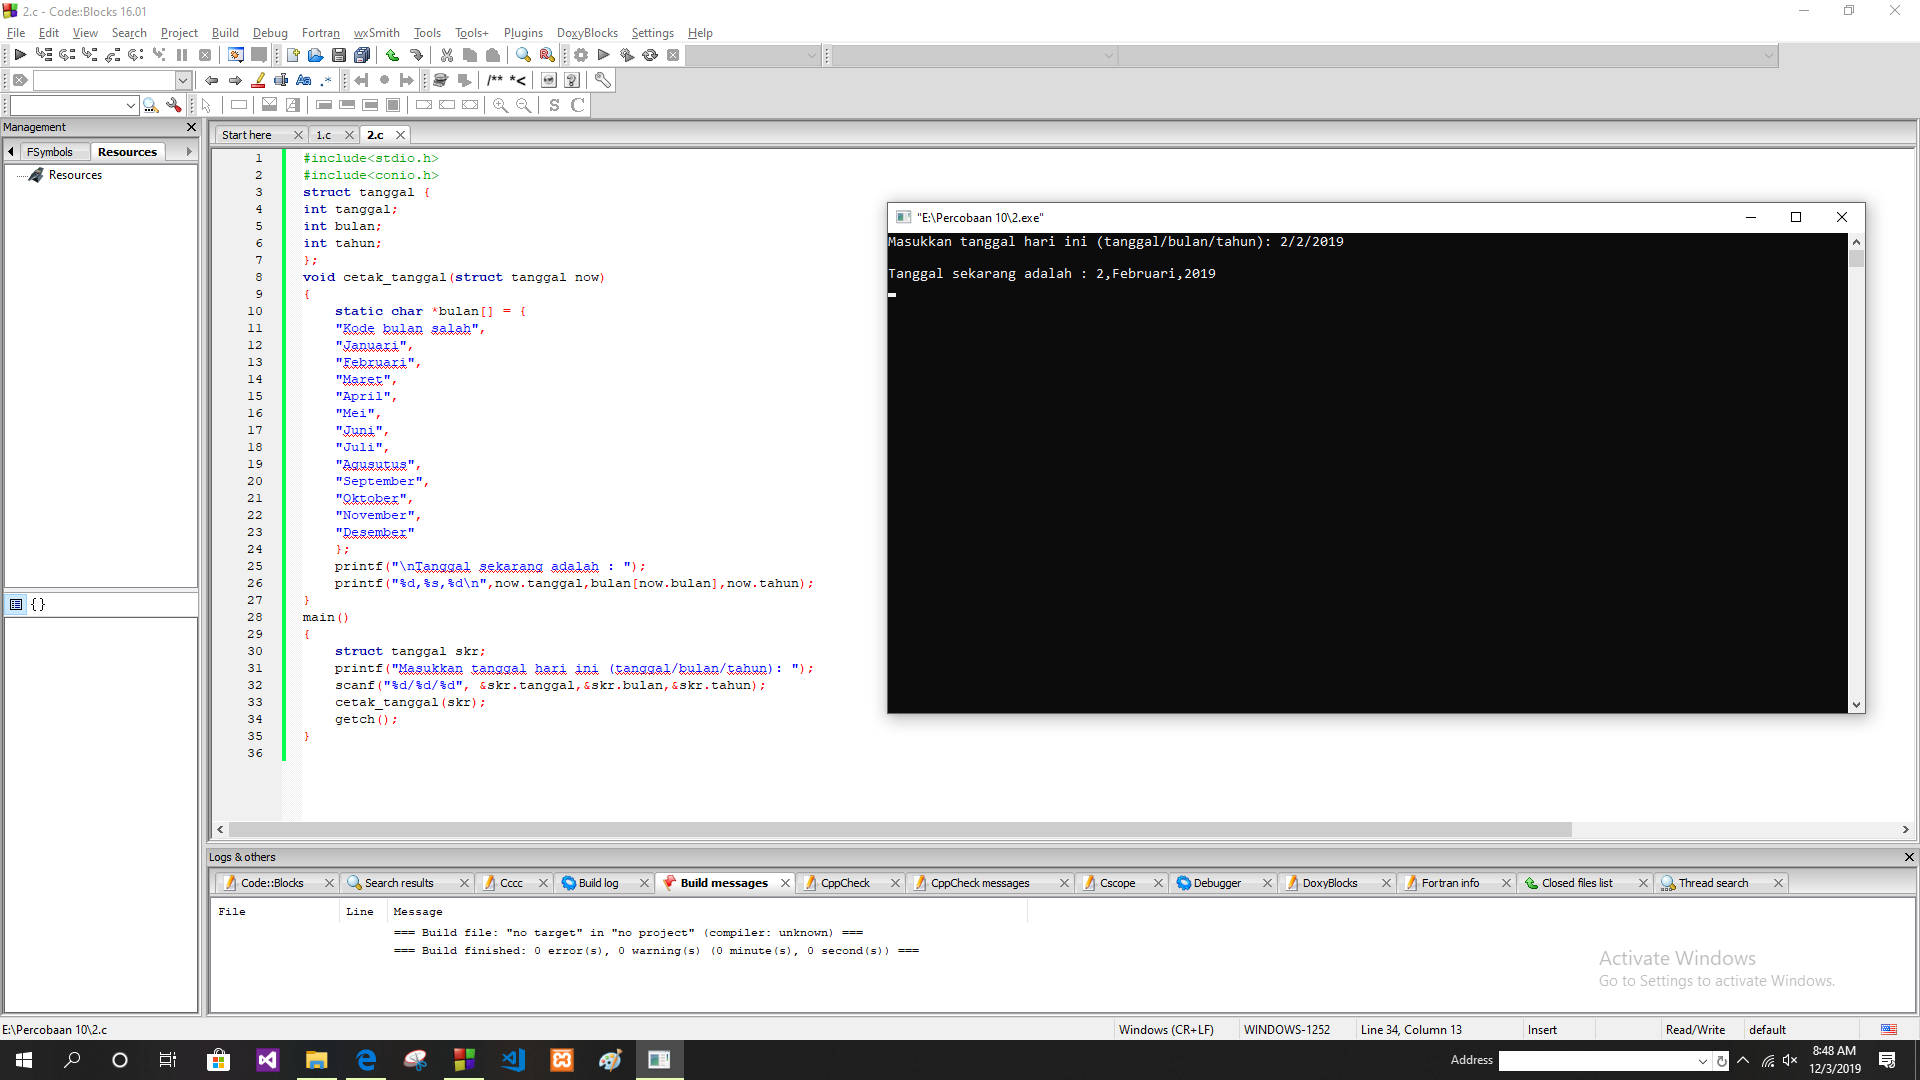Click the Windows Start button
This screenshot has height=1080, width=1920.
24,1060
